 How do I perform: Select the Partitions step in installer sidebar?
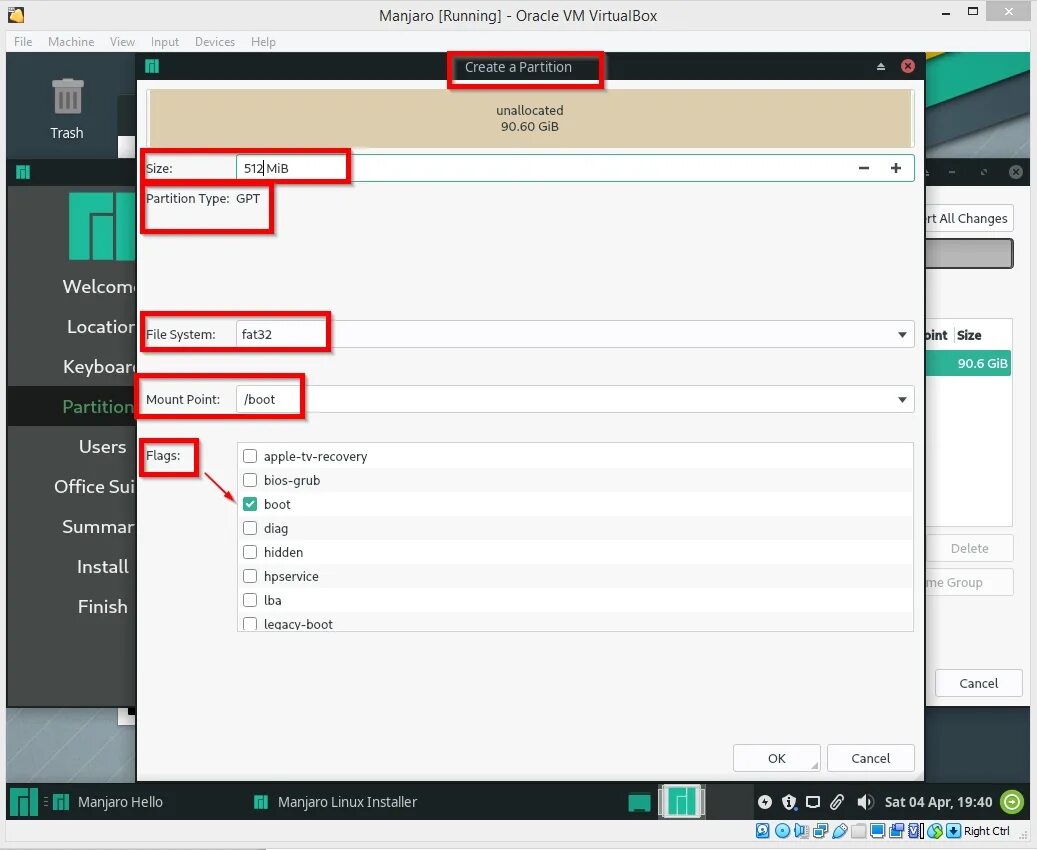[98, 407]
